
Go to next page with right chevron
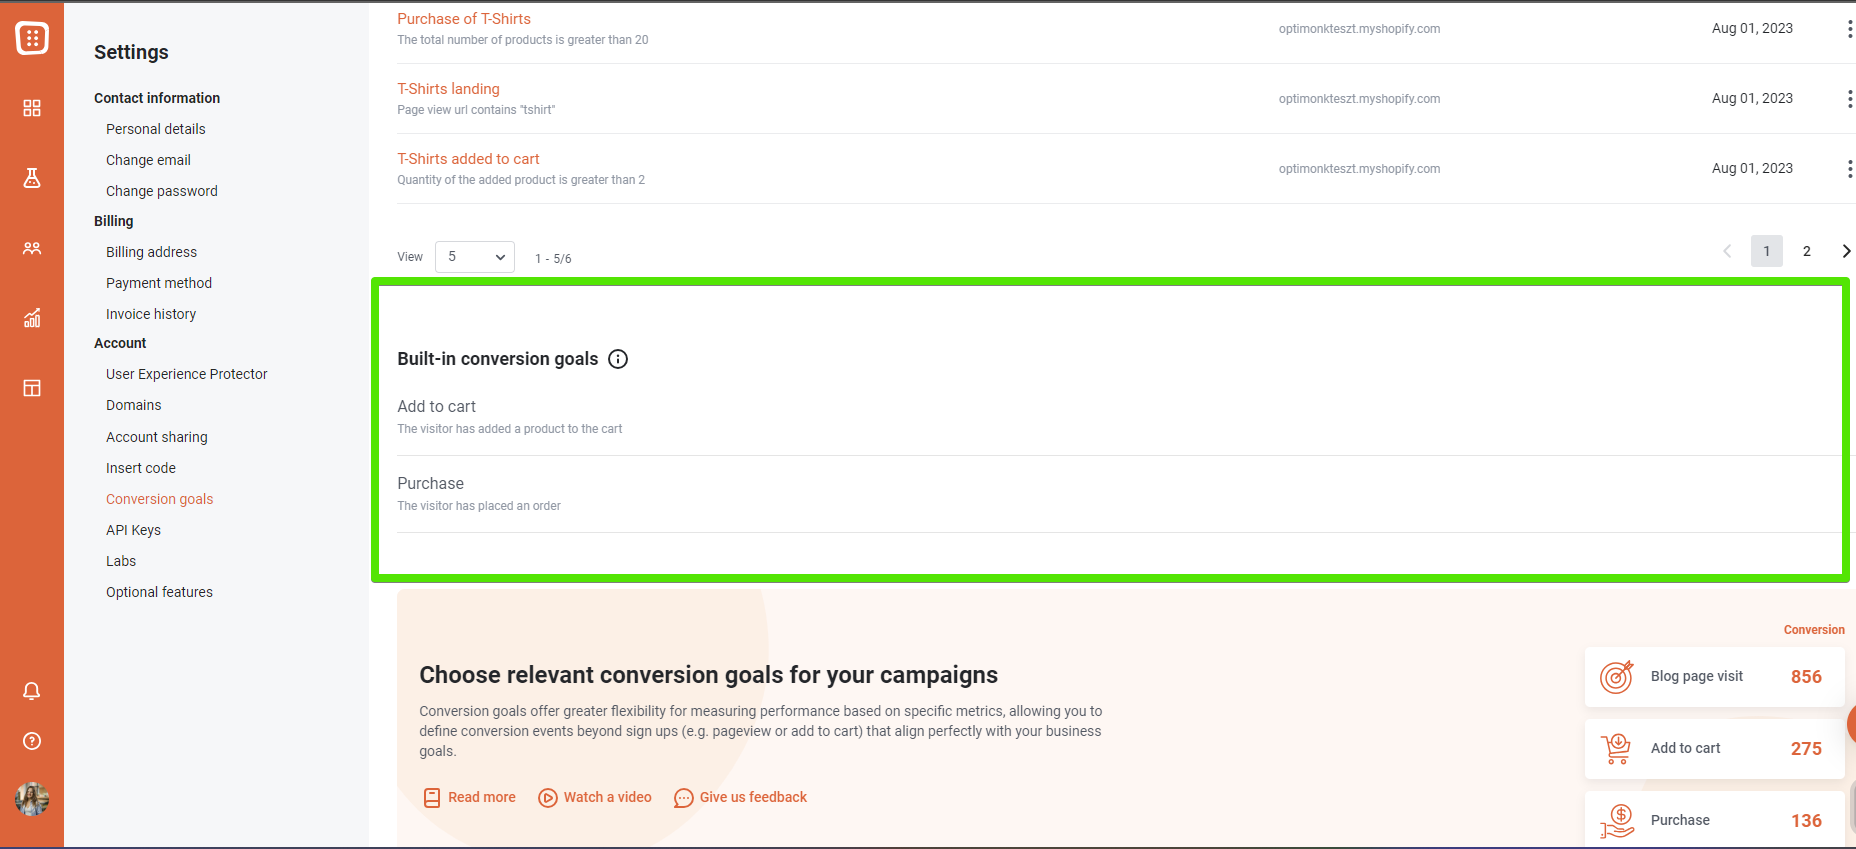tap(1846, 251)
